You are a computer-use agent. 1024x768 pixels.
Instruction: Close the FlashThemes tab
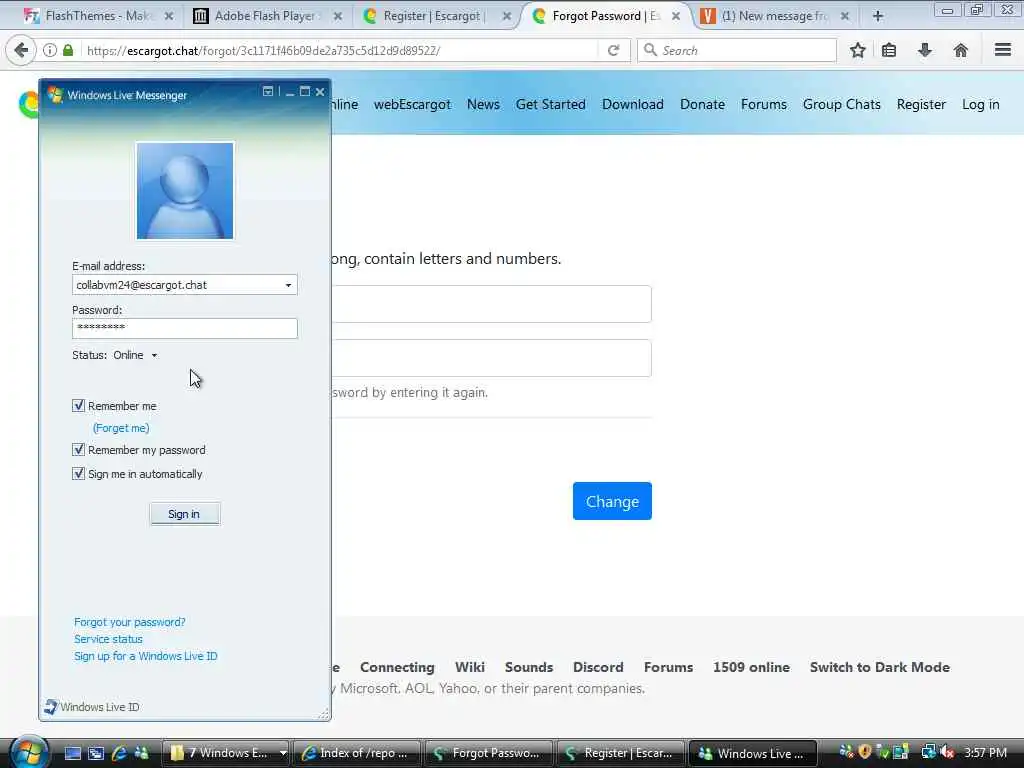click(x=168, y=16)
